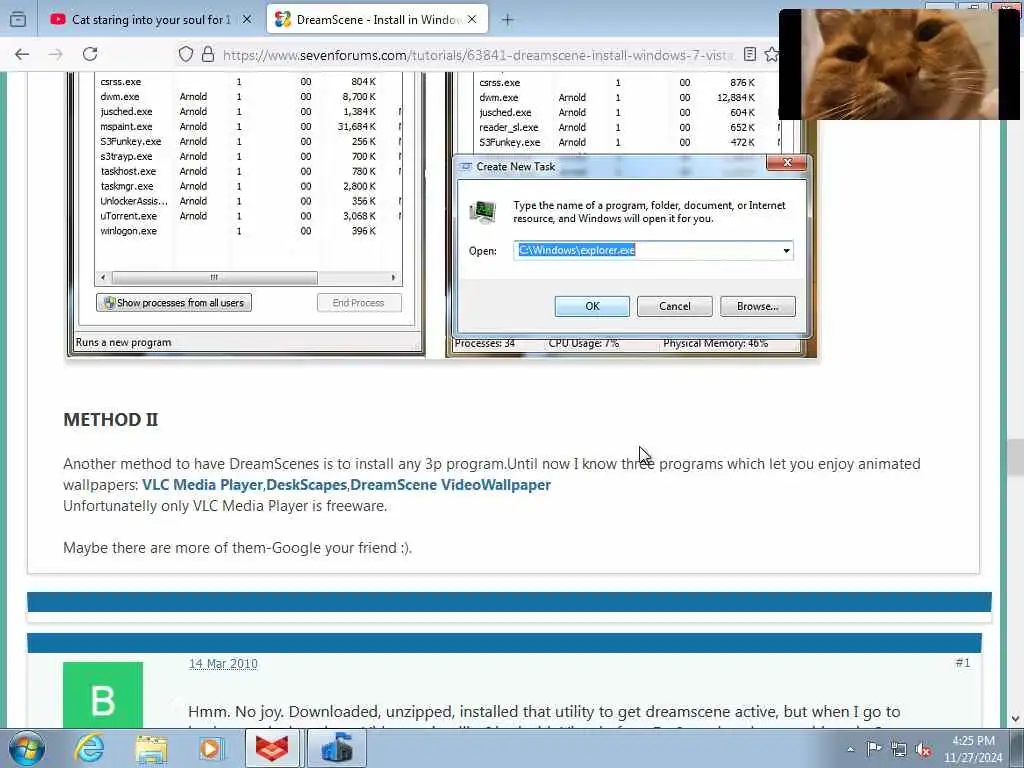Click the METHOD II heading
This screenshot has width=1024, height=768.
click(110, 419)
